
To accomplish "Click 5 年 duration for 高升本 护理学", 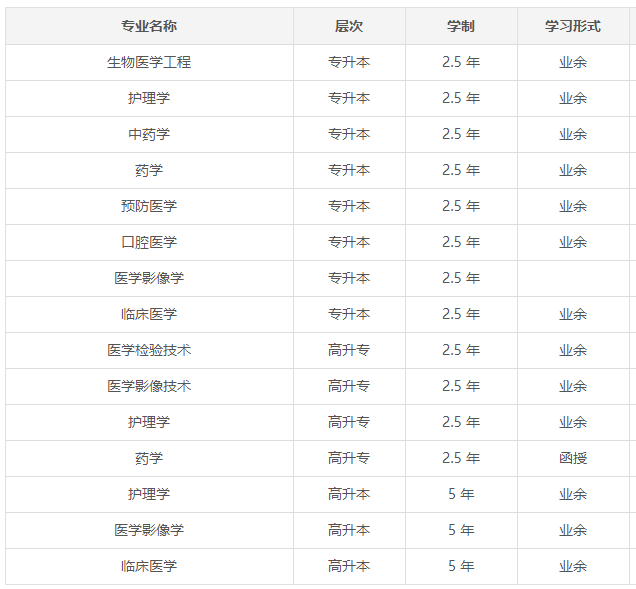I will 461,494.
